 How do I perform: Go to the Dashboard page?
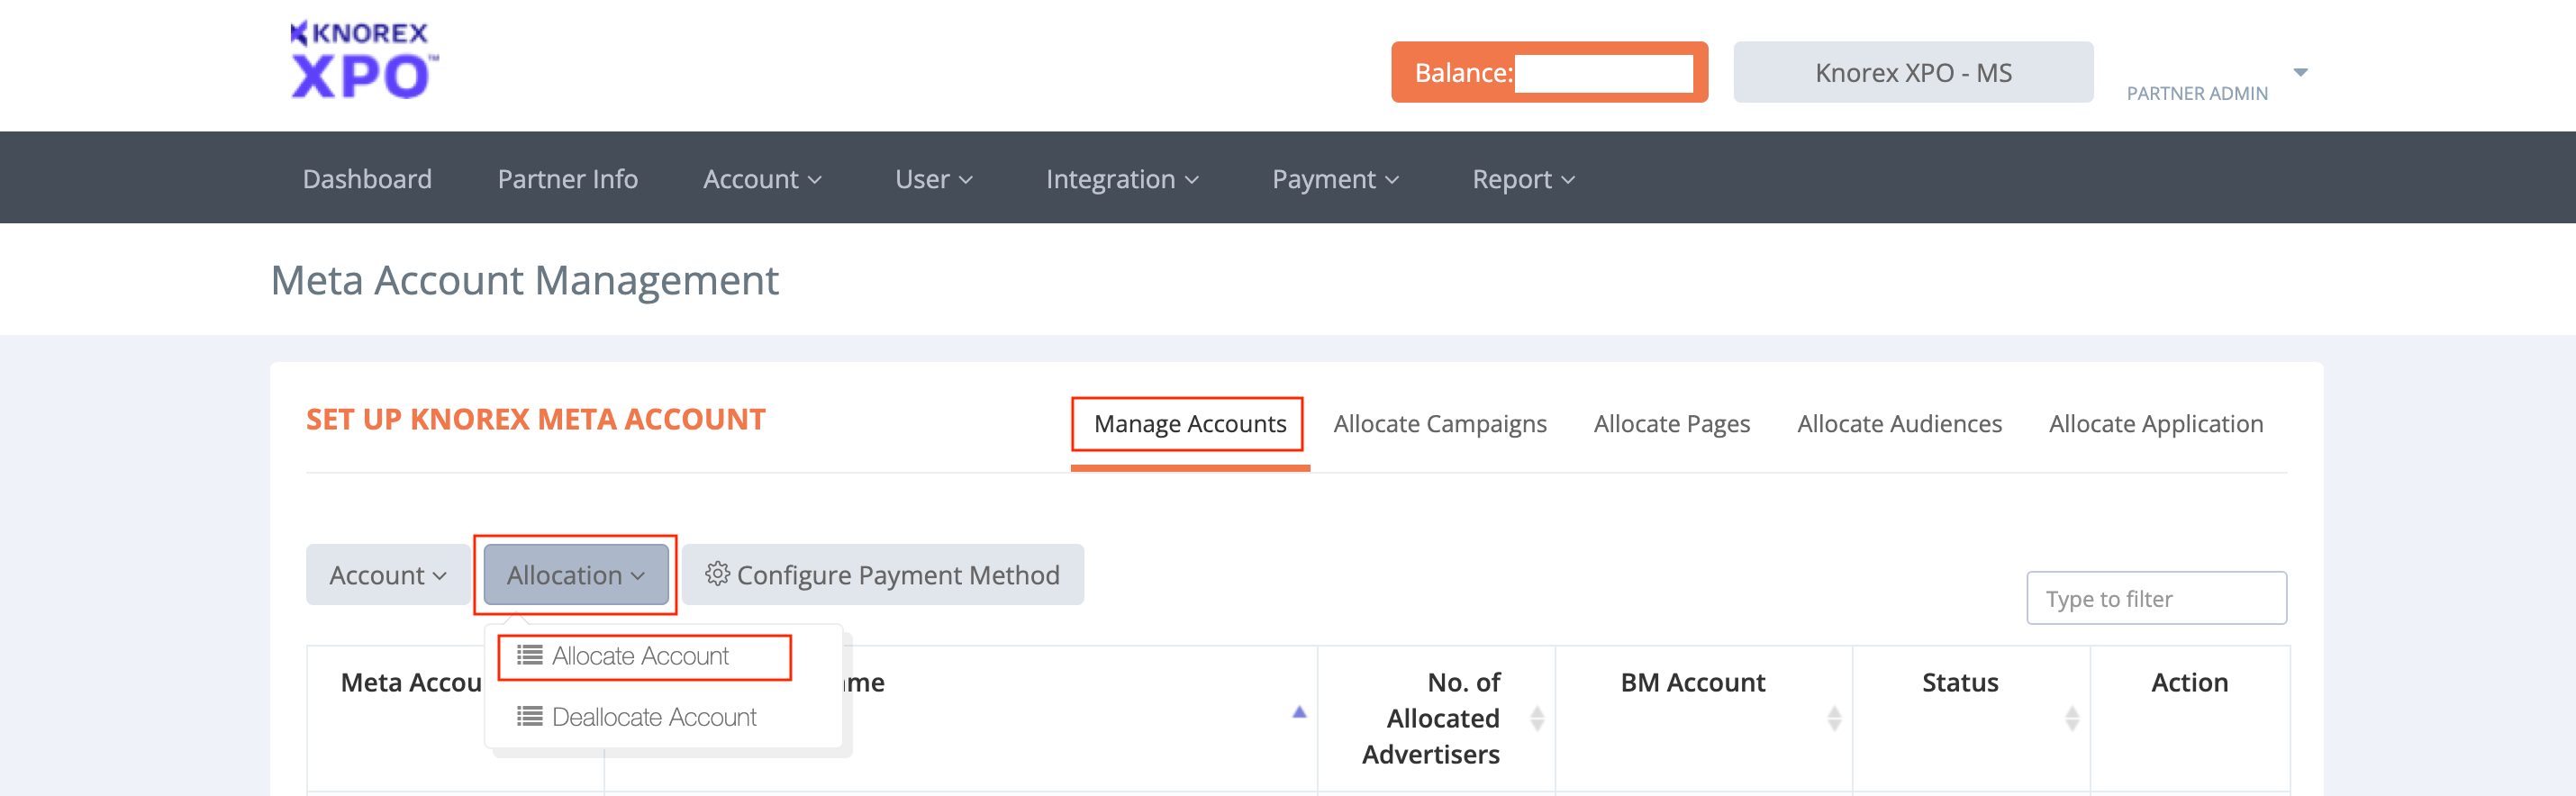click(367, 179)
